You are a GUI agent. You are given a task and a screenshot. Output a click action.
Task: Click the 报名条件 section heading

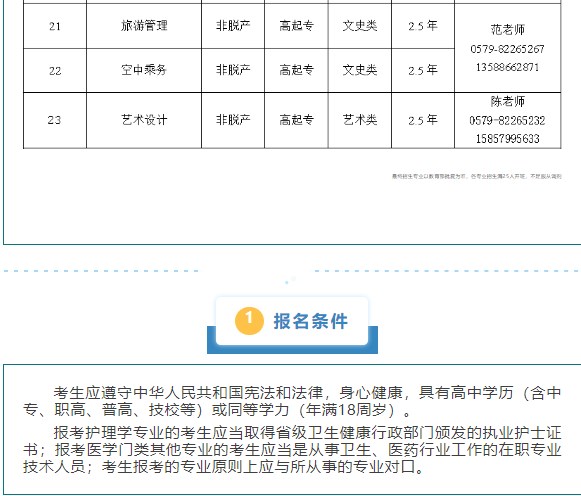coord(311,321)
